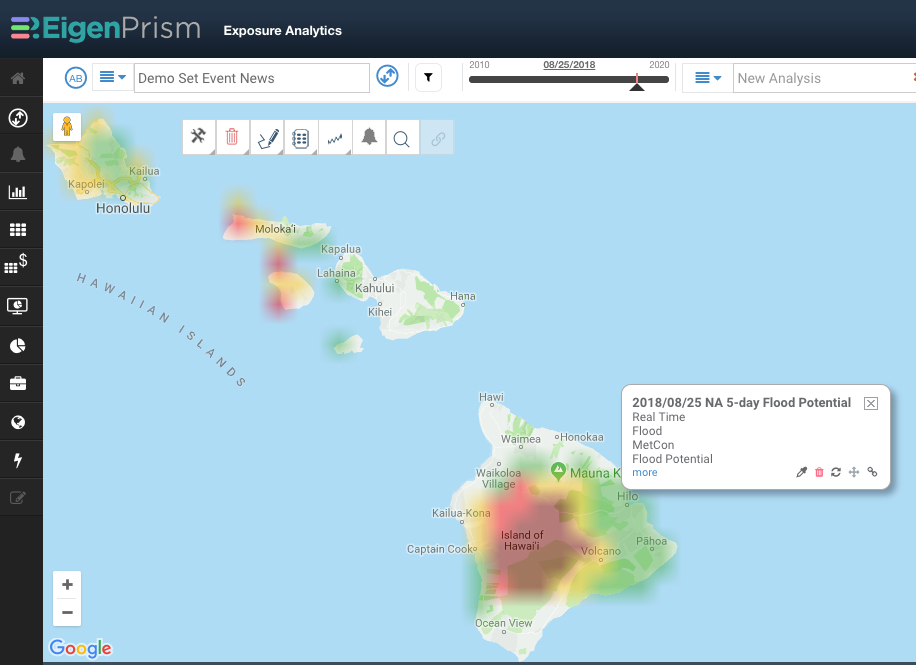Open the globe sidebar icon
916x665 pixels.
click(x=18, y=422)
